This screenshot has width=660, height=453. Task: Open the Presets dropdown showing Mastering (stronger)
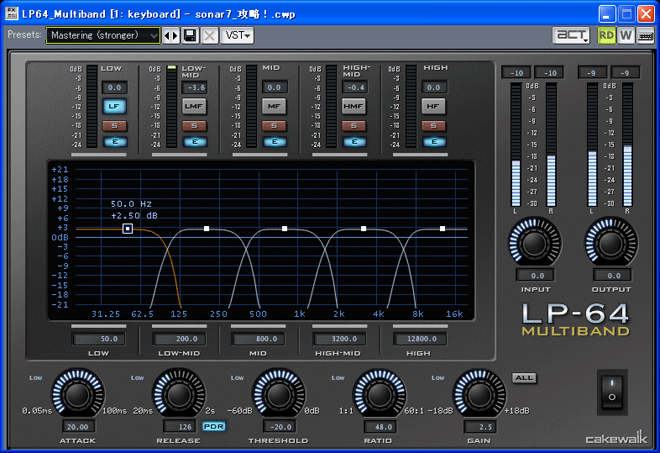103,35
